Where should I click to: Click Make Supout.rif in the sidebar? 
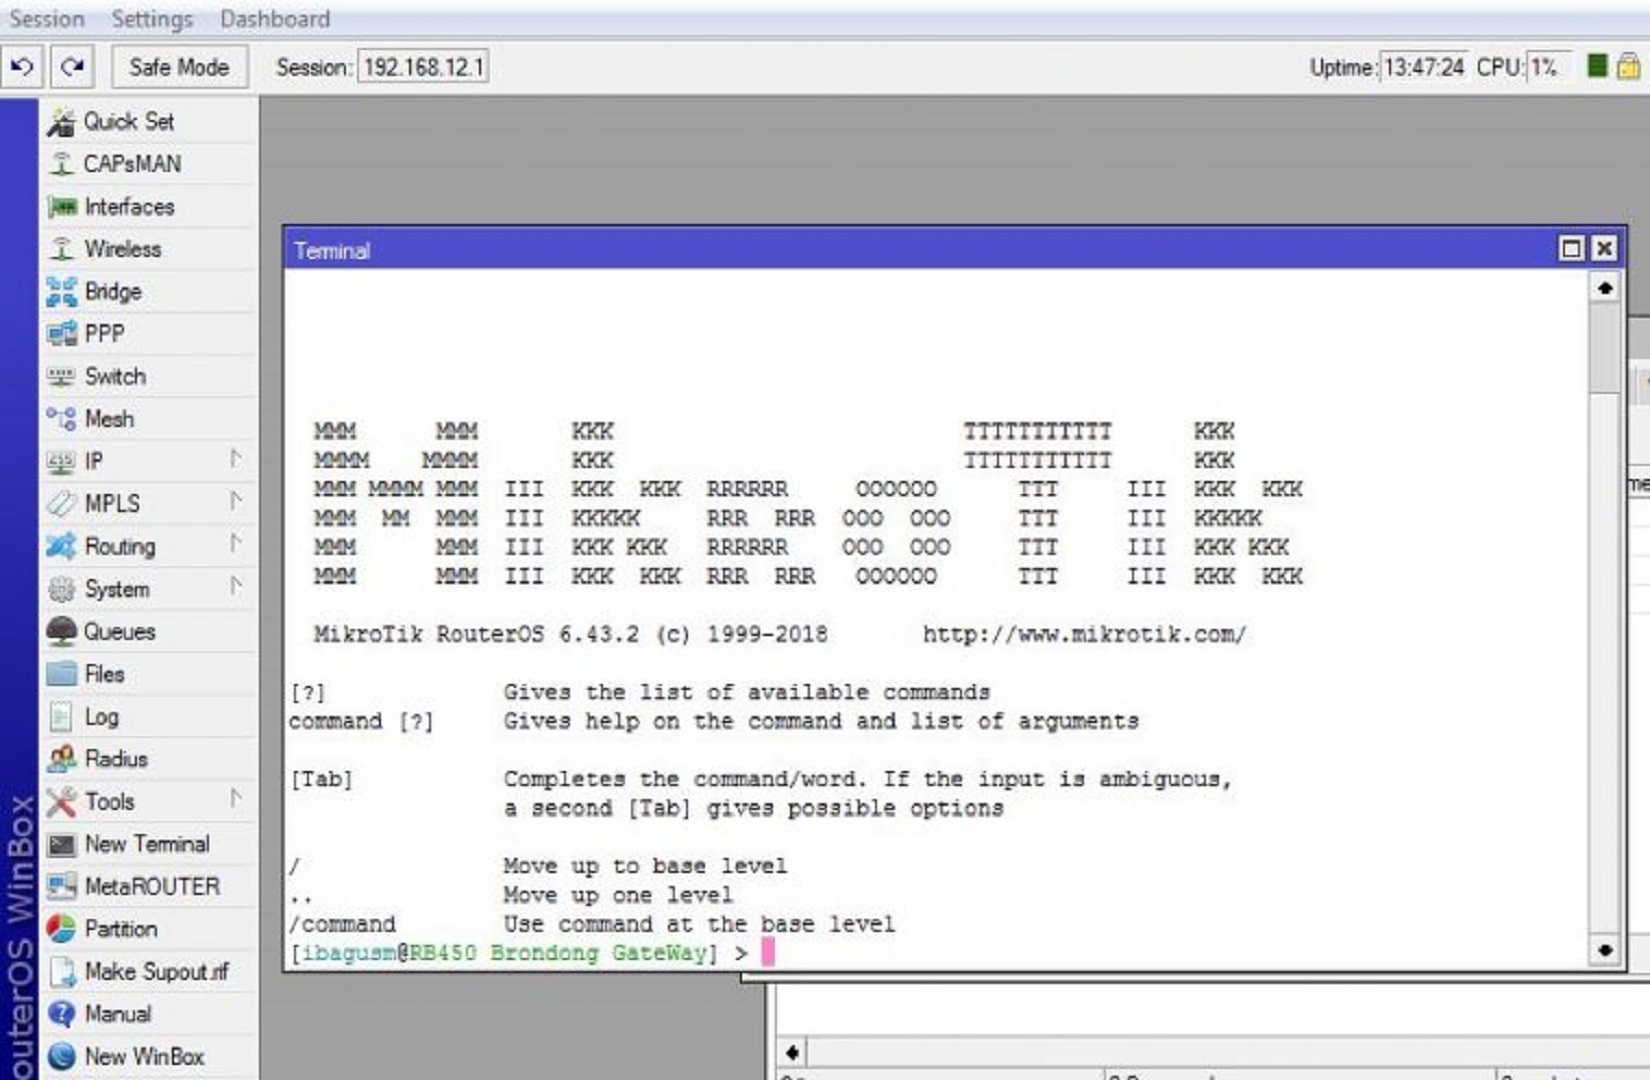(156, 971)
